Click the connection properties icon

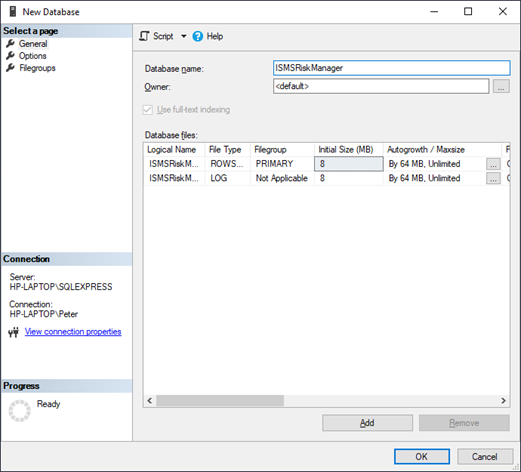click(14, 332)
